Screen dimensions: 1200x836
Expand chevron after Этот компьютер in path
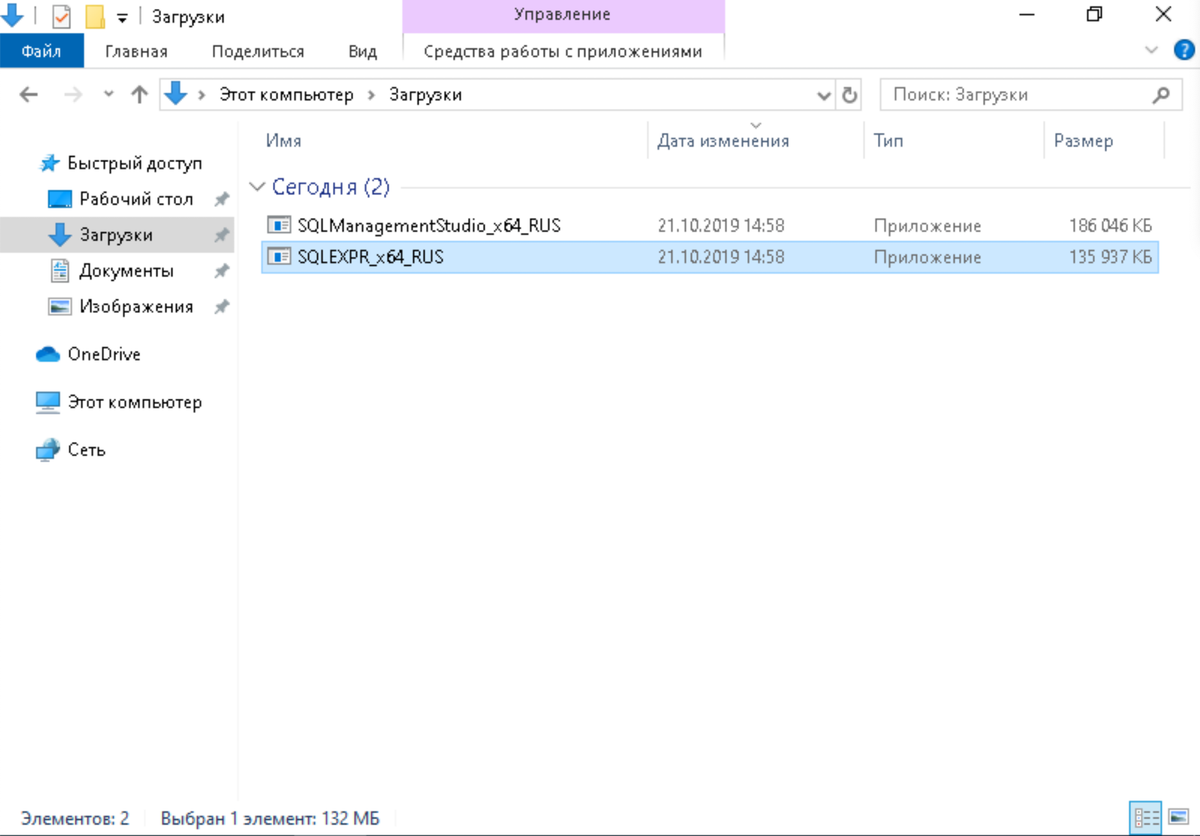pos(371,95)
